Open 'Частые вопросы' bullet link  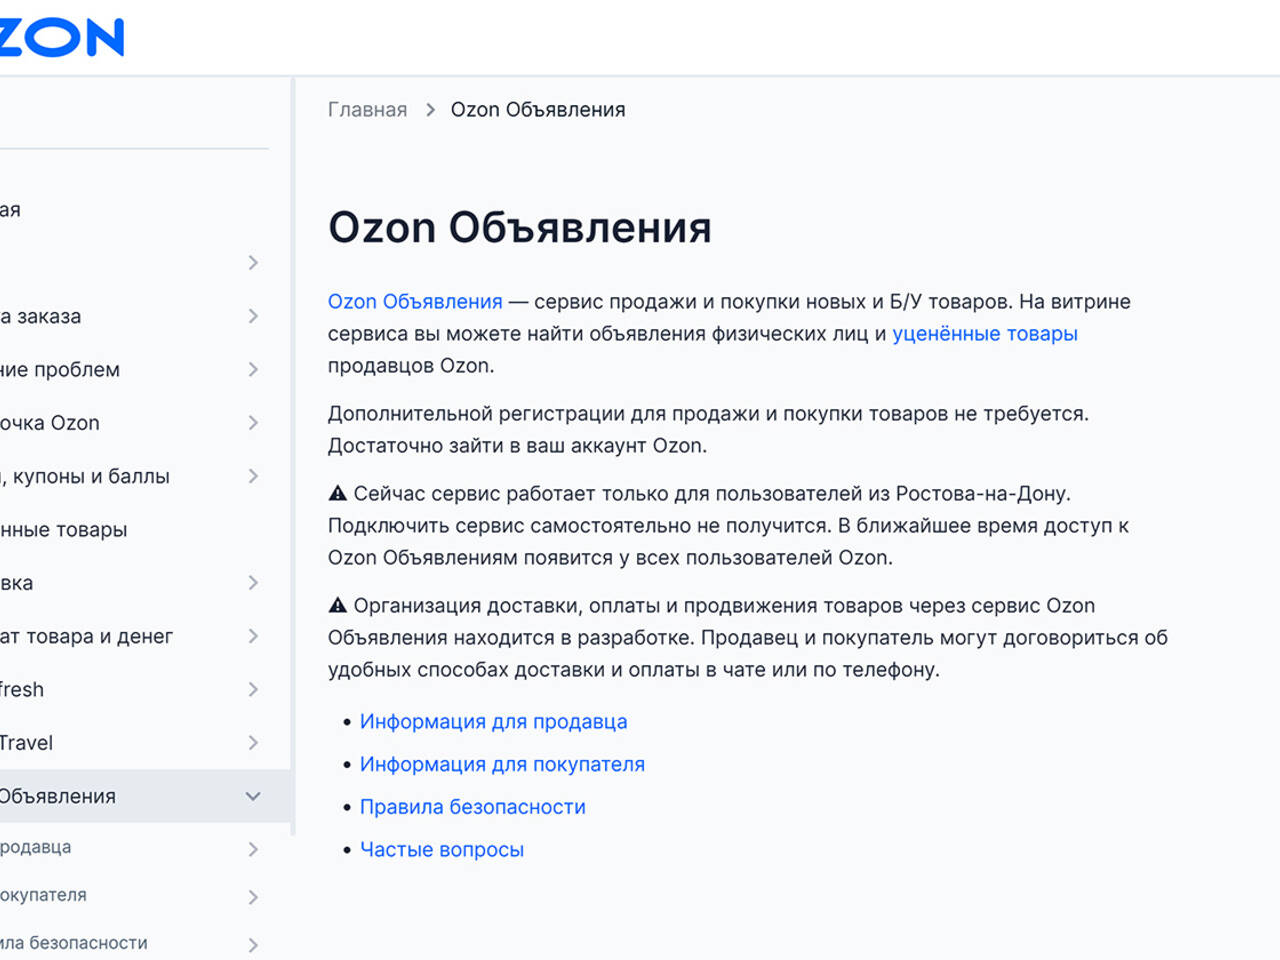441,850
